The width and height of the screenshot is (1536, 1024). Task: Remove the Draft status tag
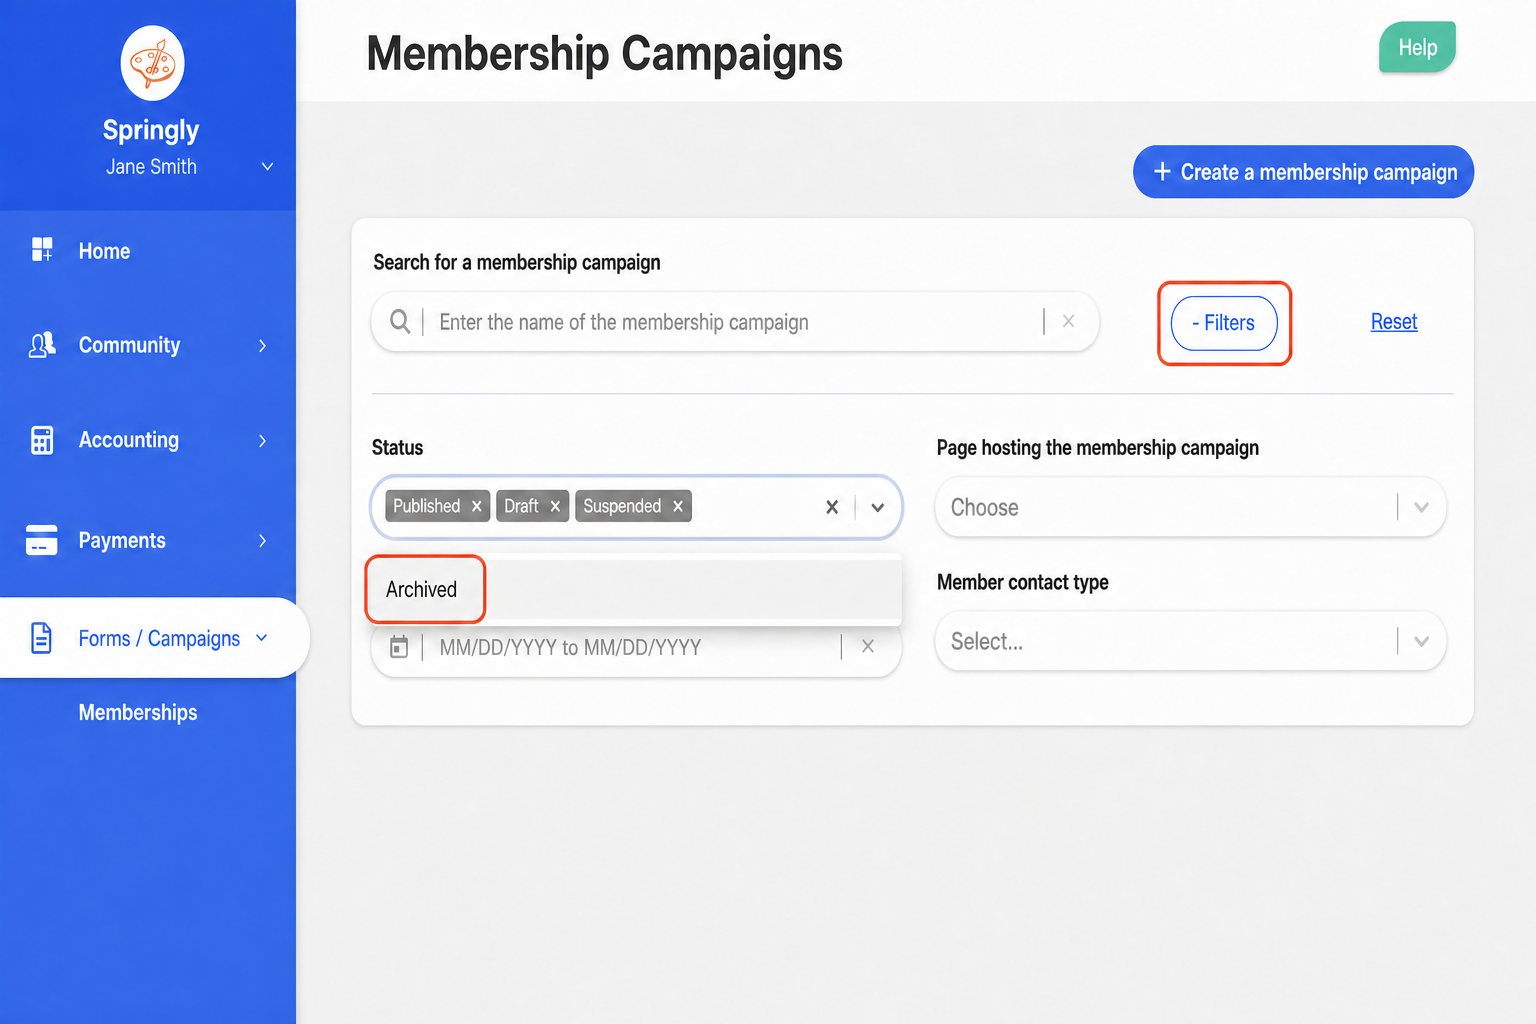tap(555, 506)
